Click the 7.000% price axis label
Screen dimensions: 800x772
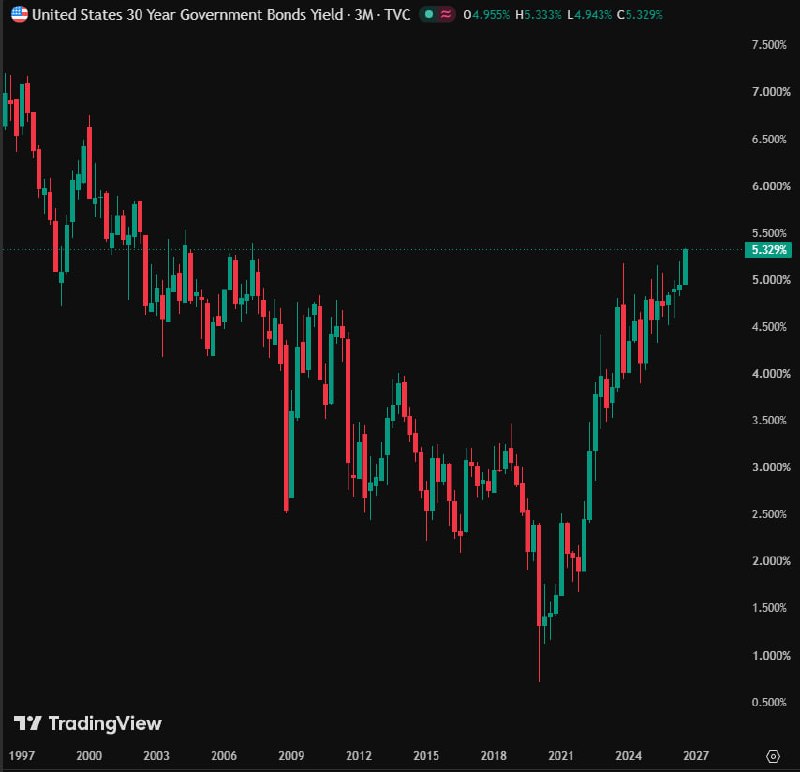pos(771,92)
